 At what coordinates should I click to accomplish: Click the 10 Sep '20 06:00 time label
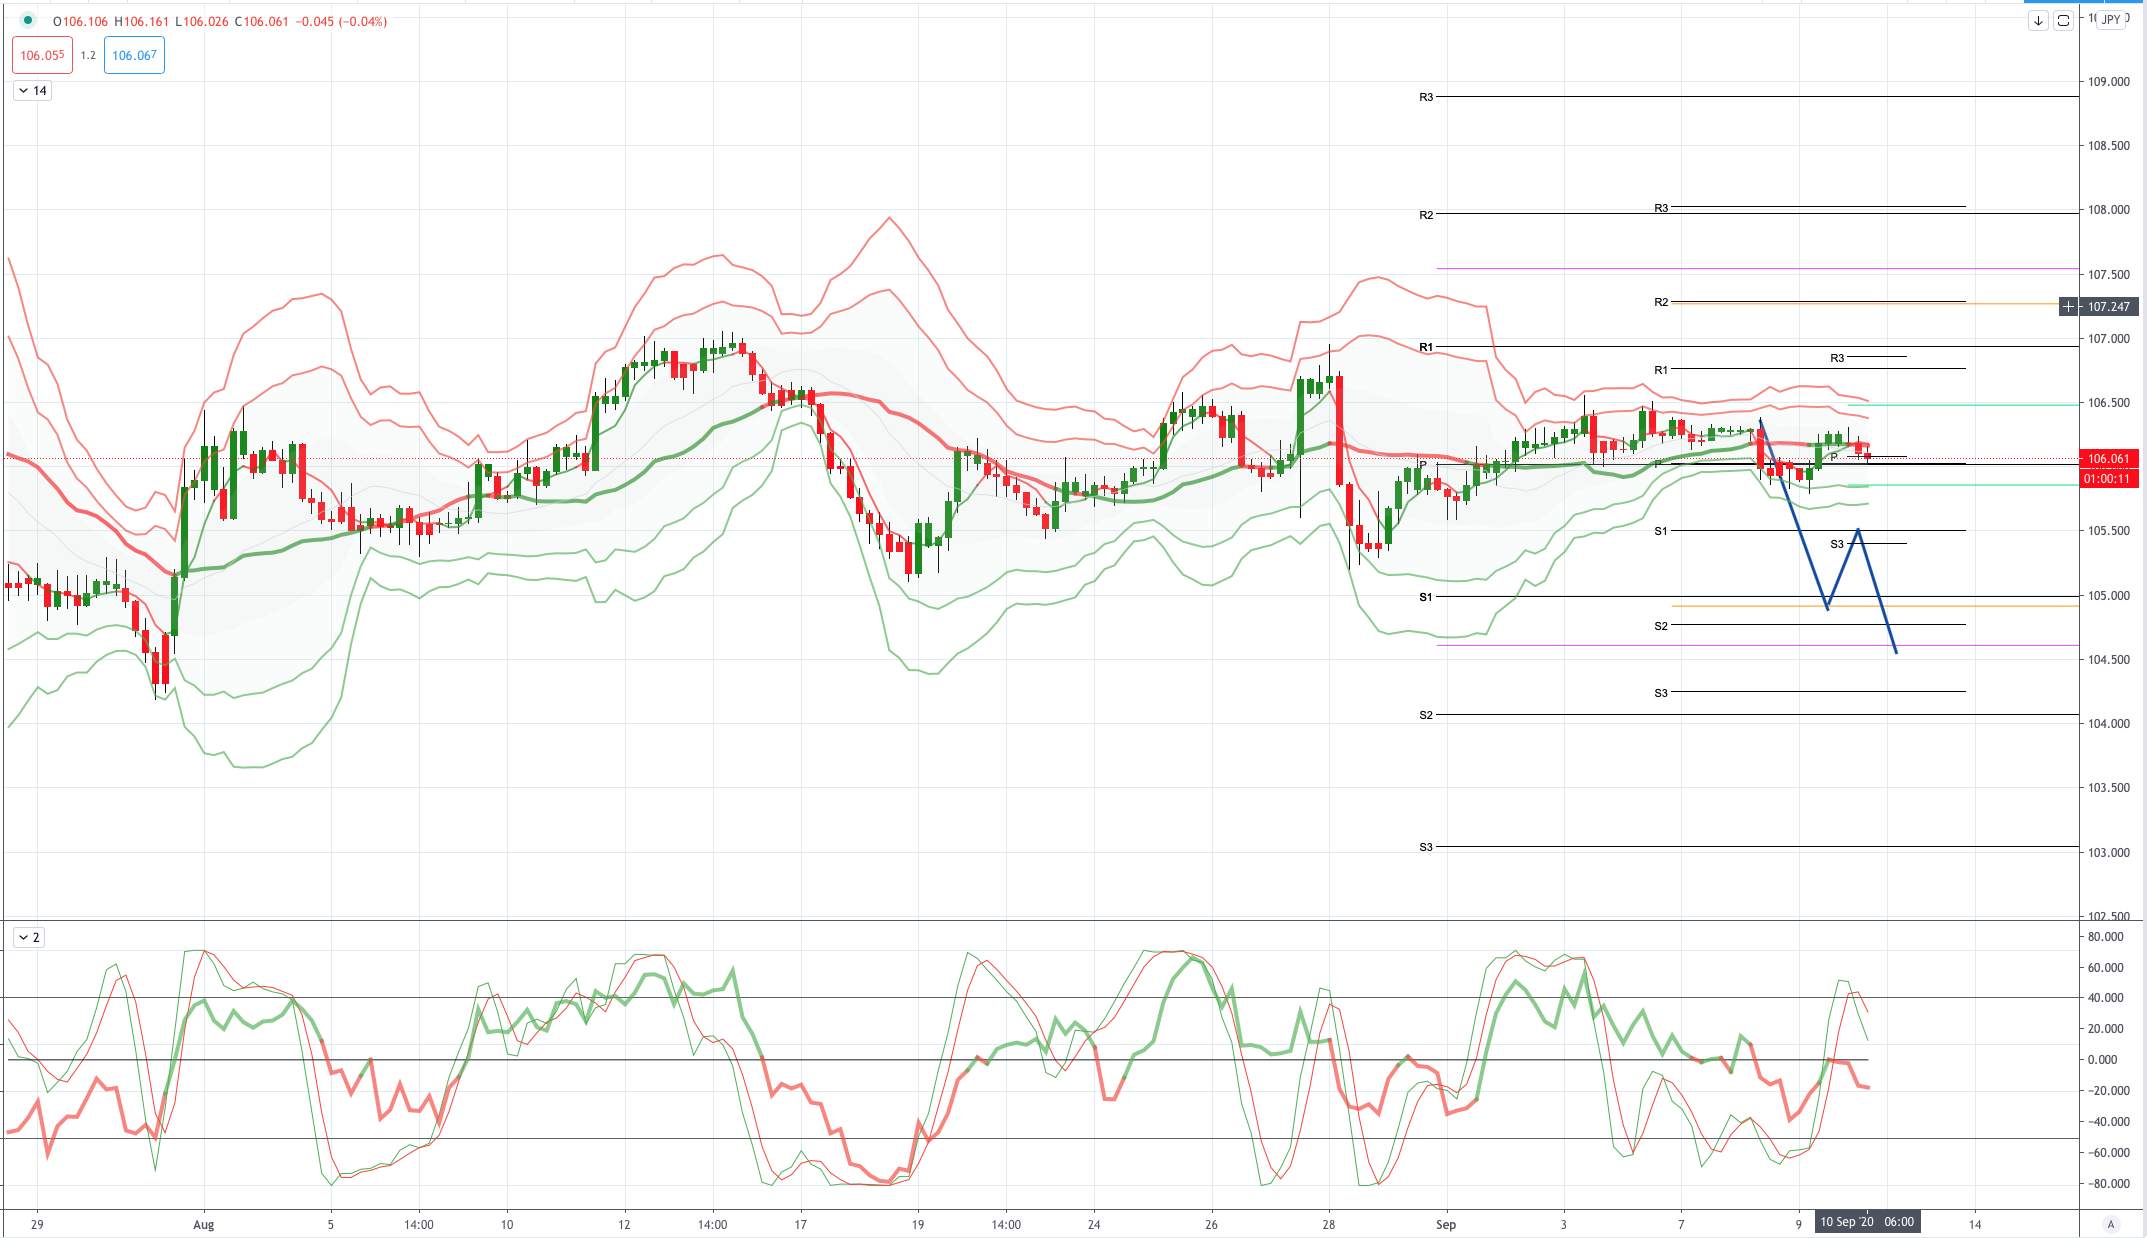(1867, 1222)
